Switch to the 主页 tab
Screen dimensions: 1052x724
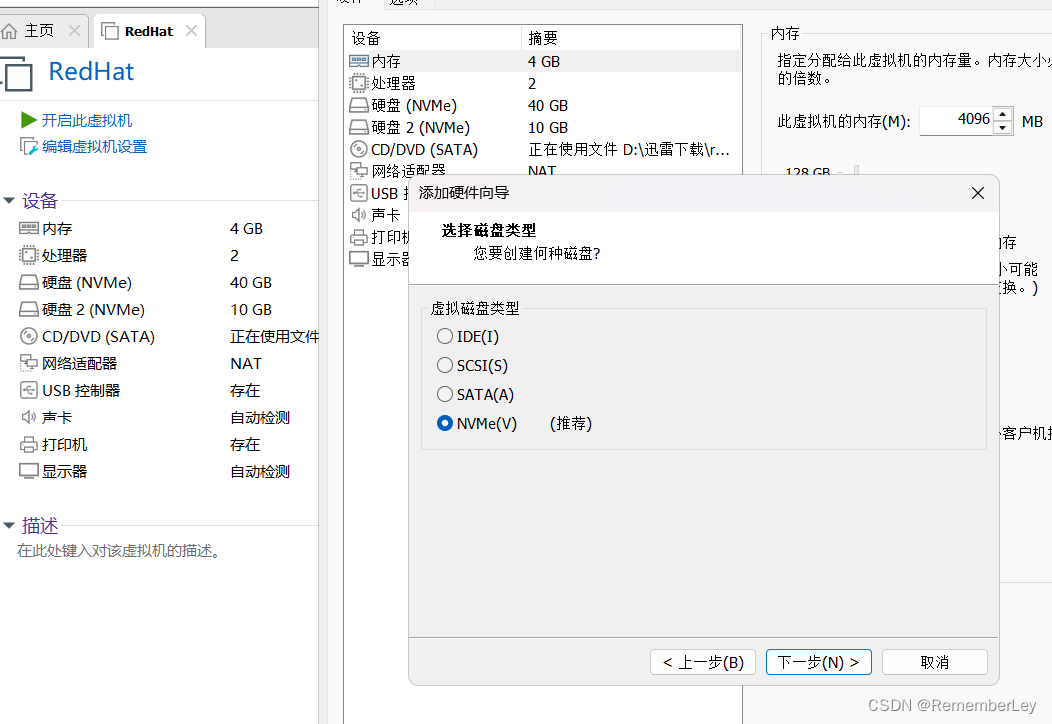tap(39, 31)
